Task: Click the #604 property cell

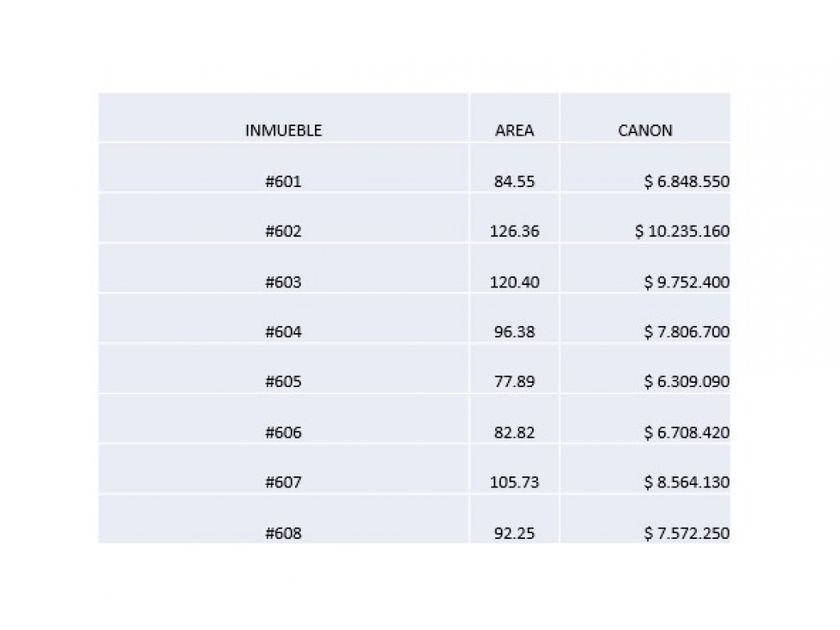Action: pos(283,332)
